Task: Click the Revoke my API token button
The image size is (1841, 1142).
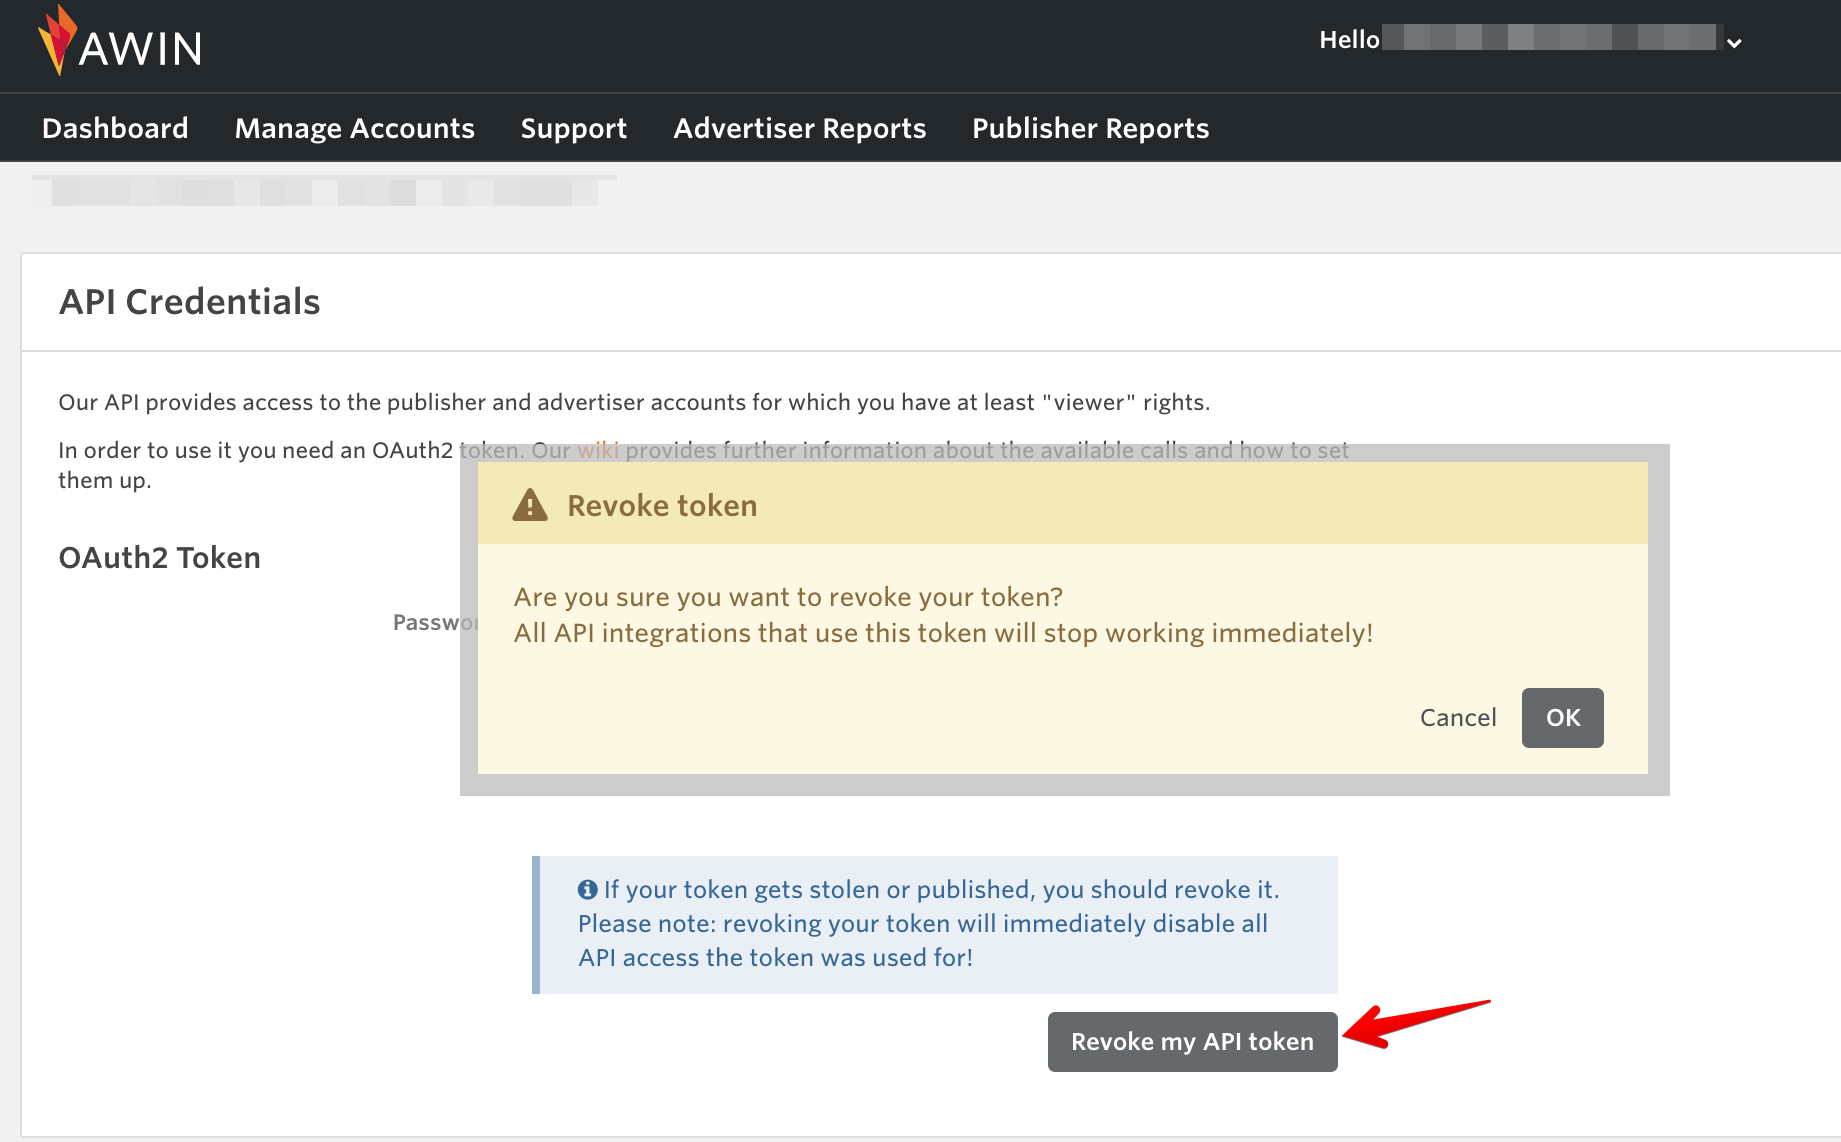Action: tap(1192, 1041)
